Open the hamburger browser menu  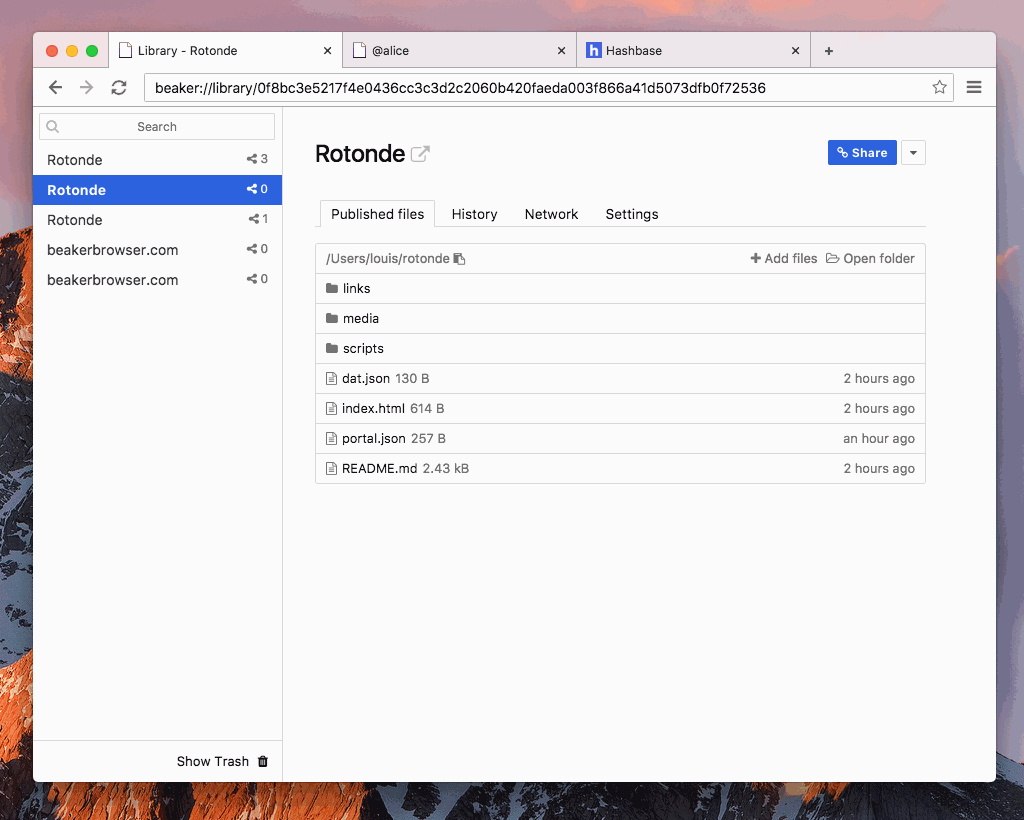point(974,87)
